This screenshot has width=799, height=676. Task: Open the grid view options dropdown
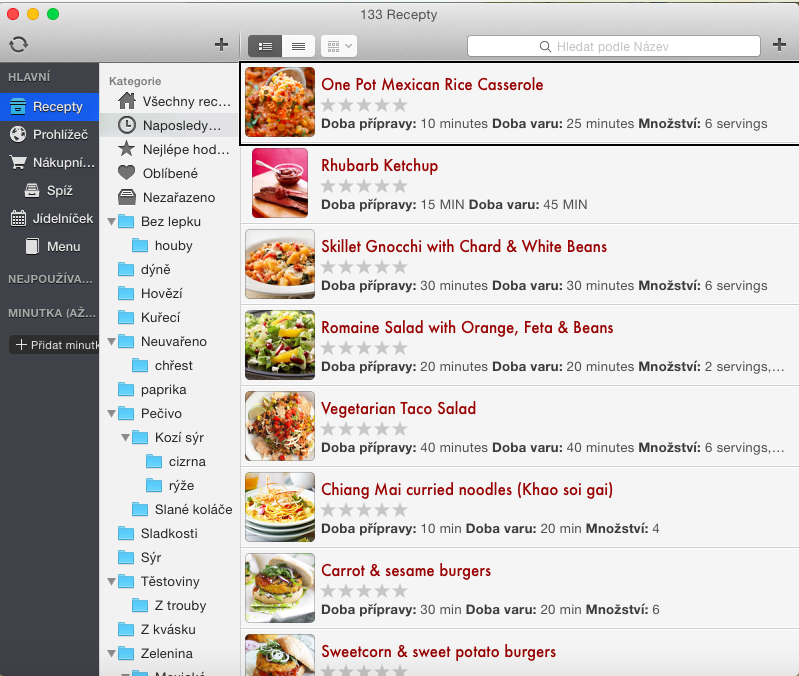[340, 46]
